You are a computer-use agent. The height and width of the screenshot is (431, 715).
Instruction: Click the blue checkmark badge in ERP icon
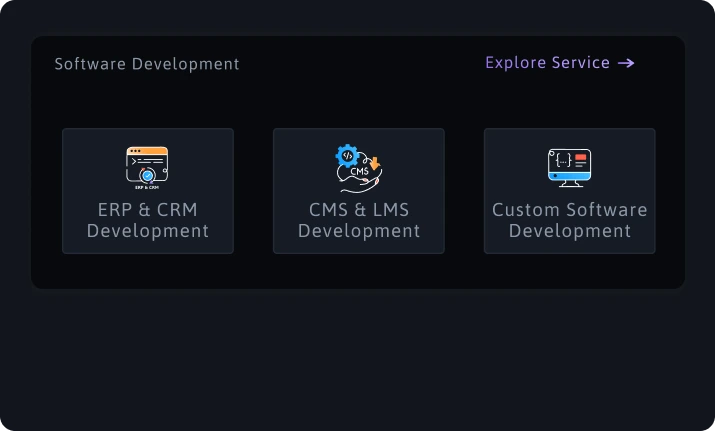click(147, 175)
